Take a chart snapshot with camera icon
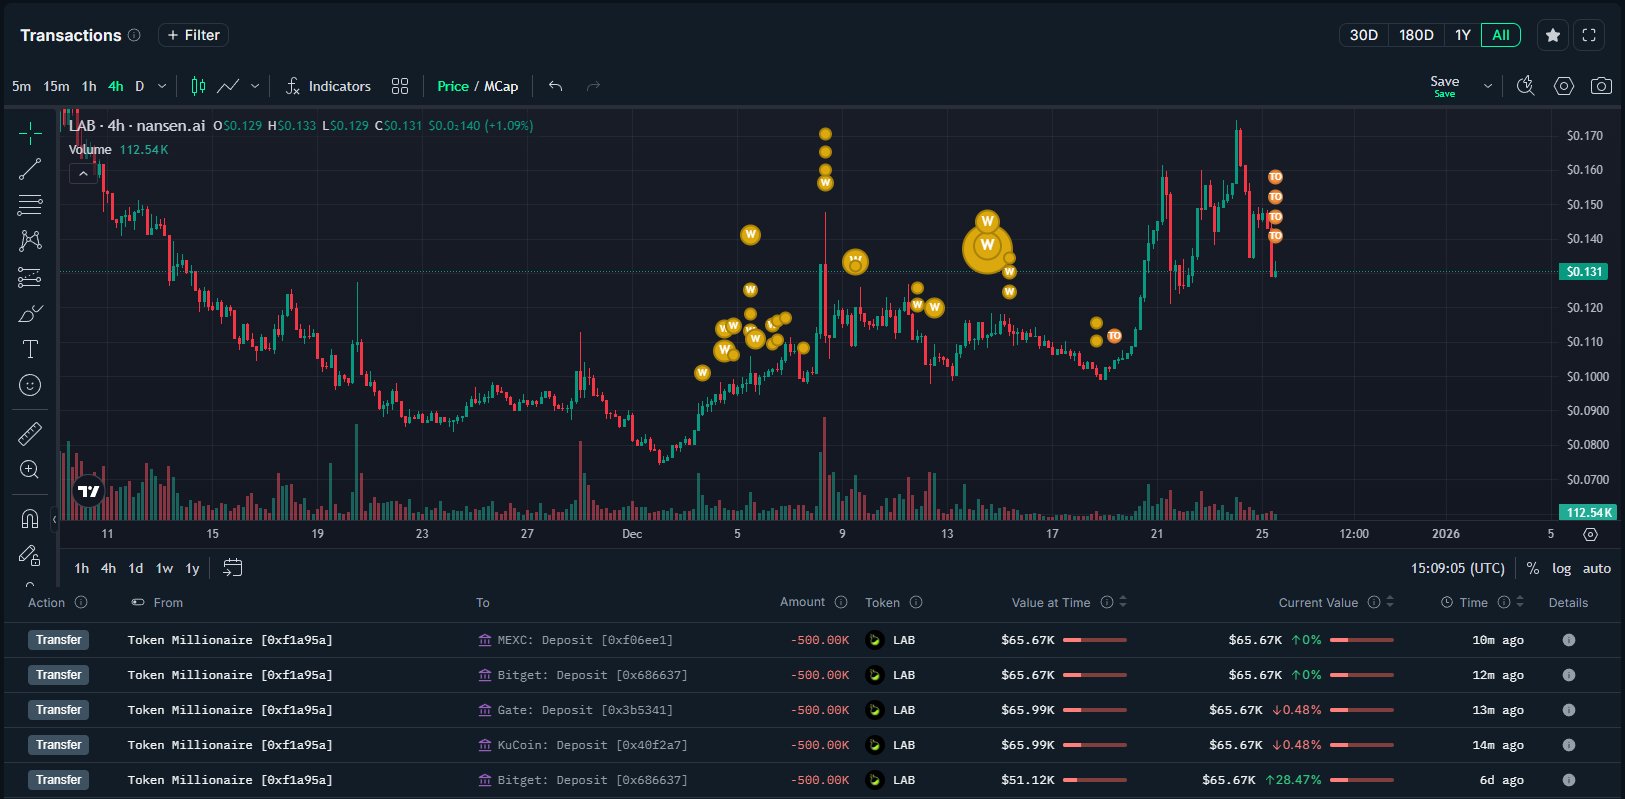Viewport: 1625px width, 799px height. pos(1601,86)
